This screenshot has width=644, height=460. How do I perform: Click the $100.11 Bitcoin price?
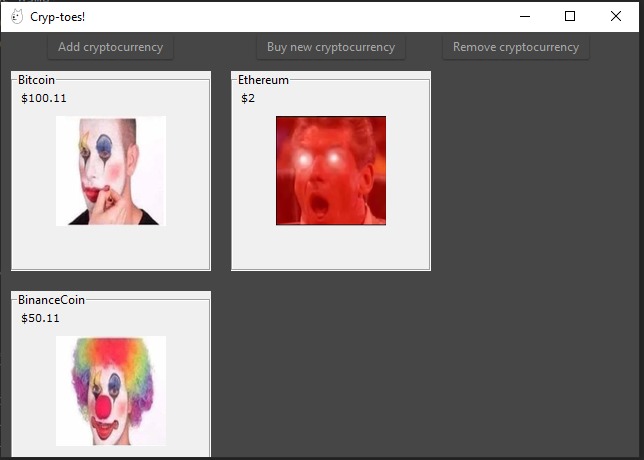44,98
